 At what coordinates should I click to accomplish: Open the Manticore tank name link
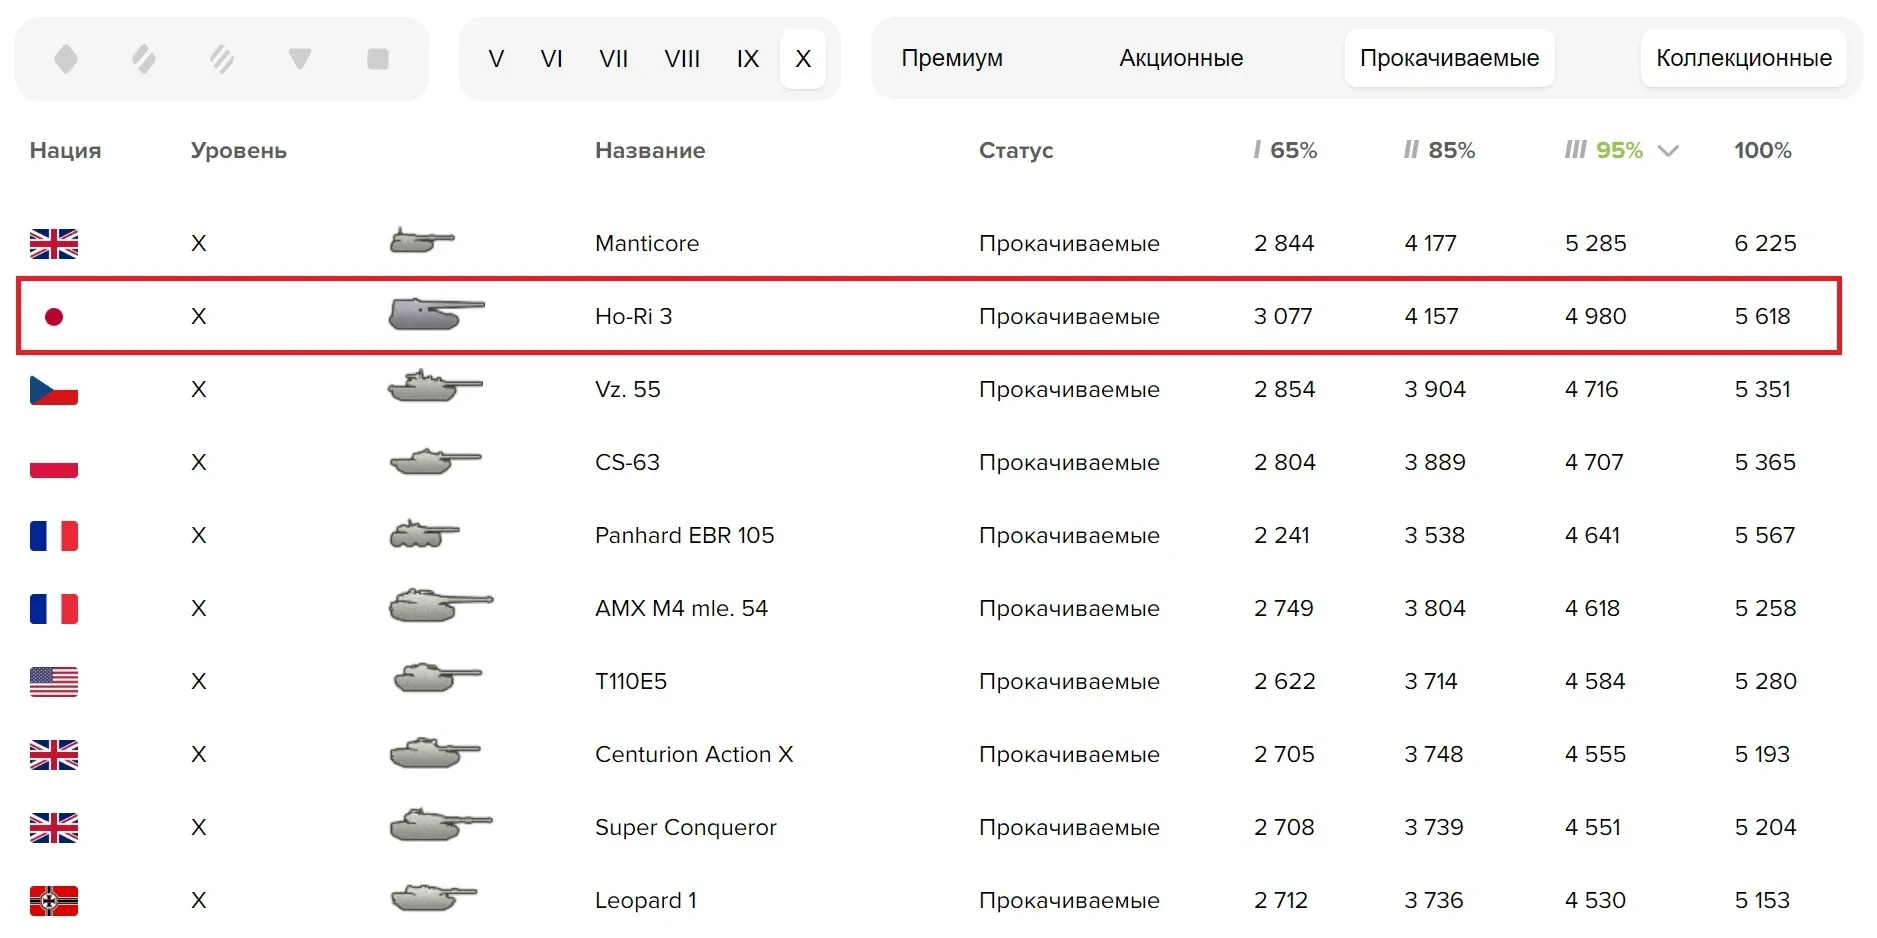(647, 243)
